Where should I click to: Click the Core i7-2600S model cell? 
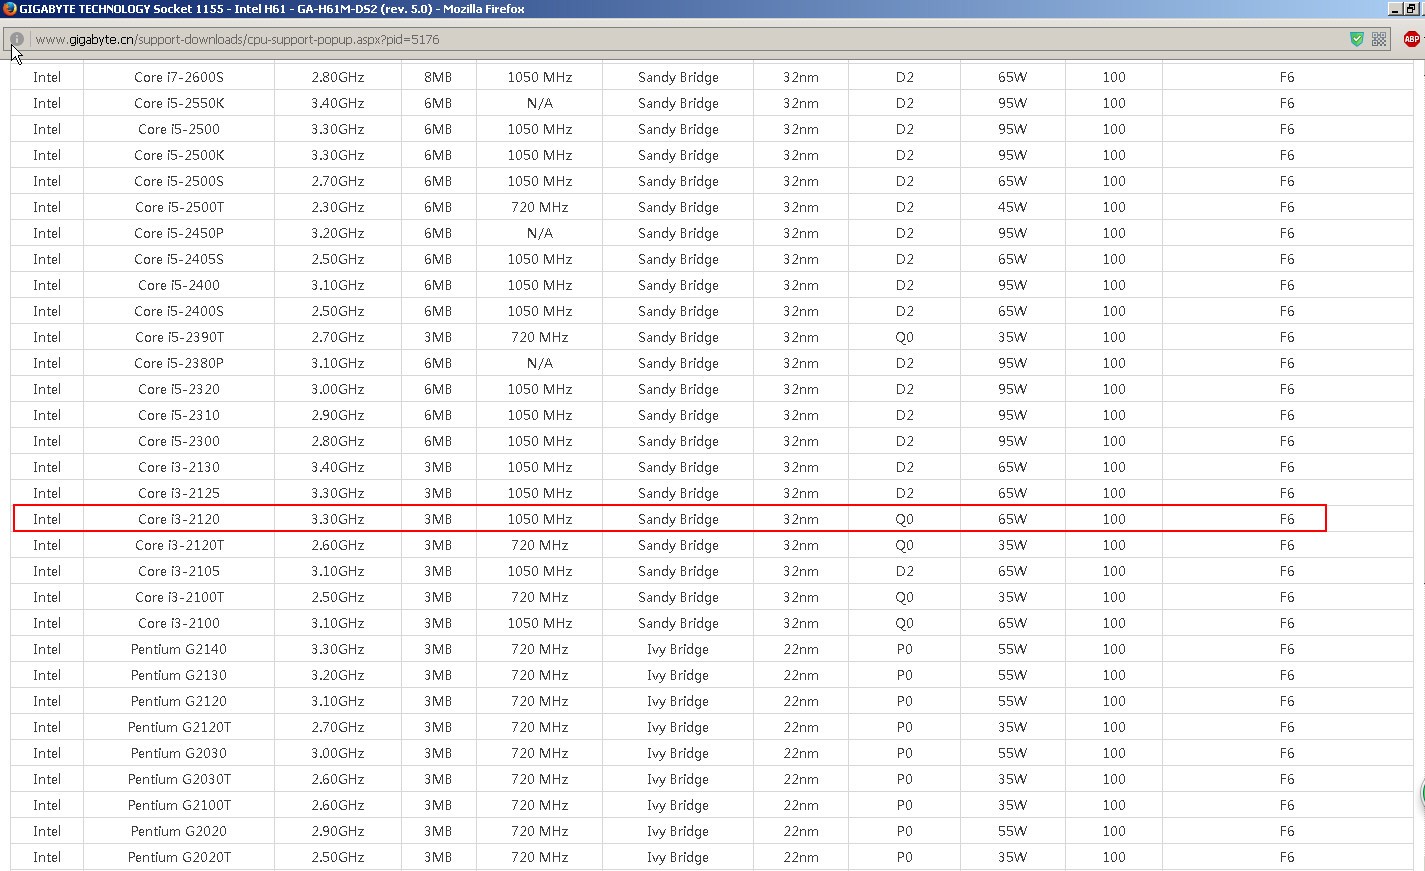pos(179,77)
